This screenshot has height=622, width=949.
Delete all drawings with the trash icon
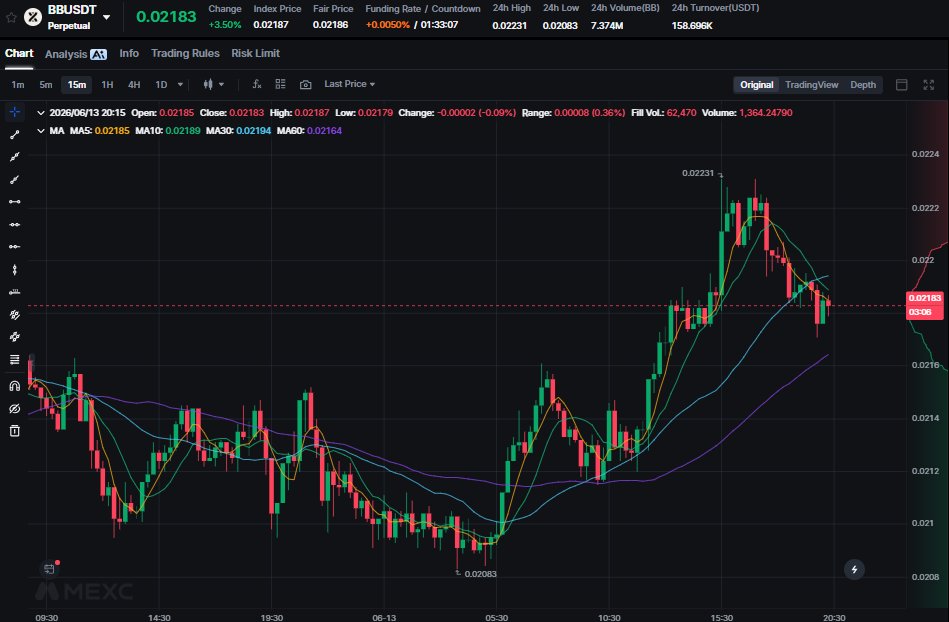click(15, 431)
